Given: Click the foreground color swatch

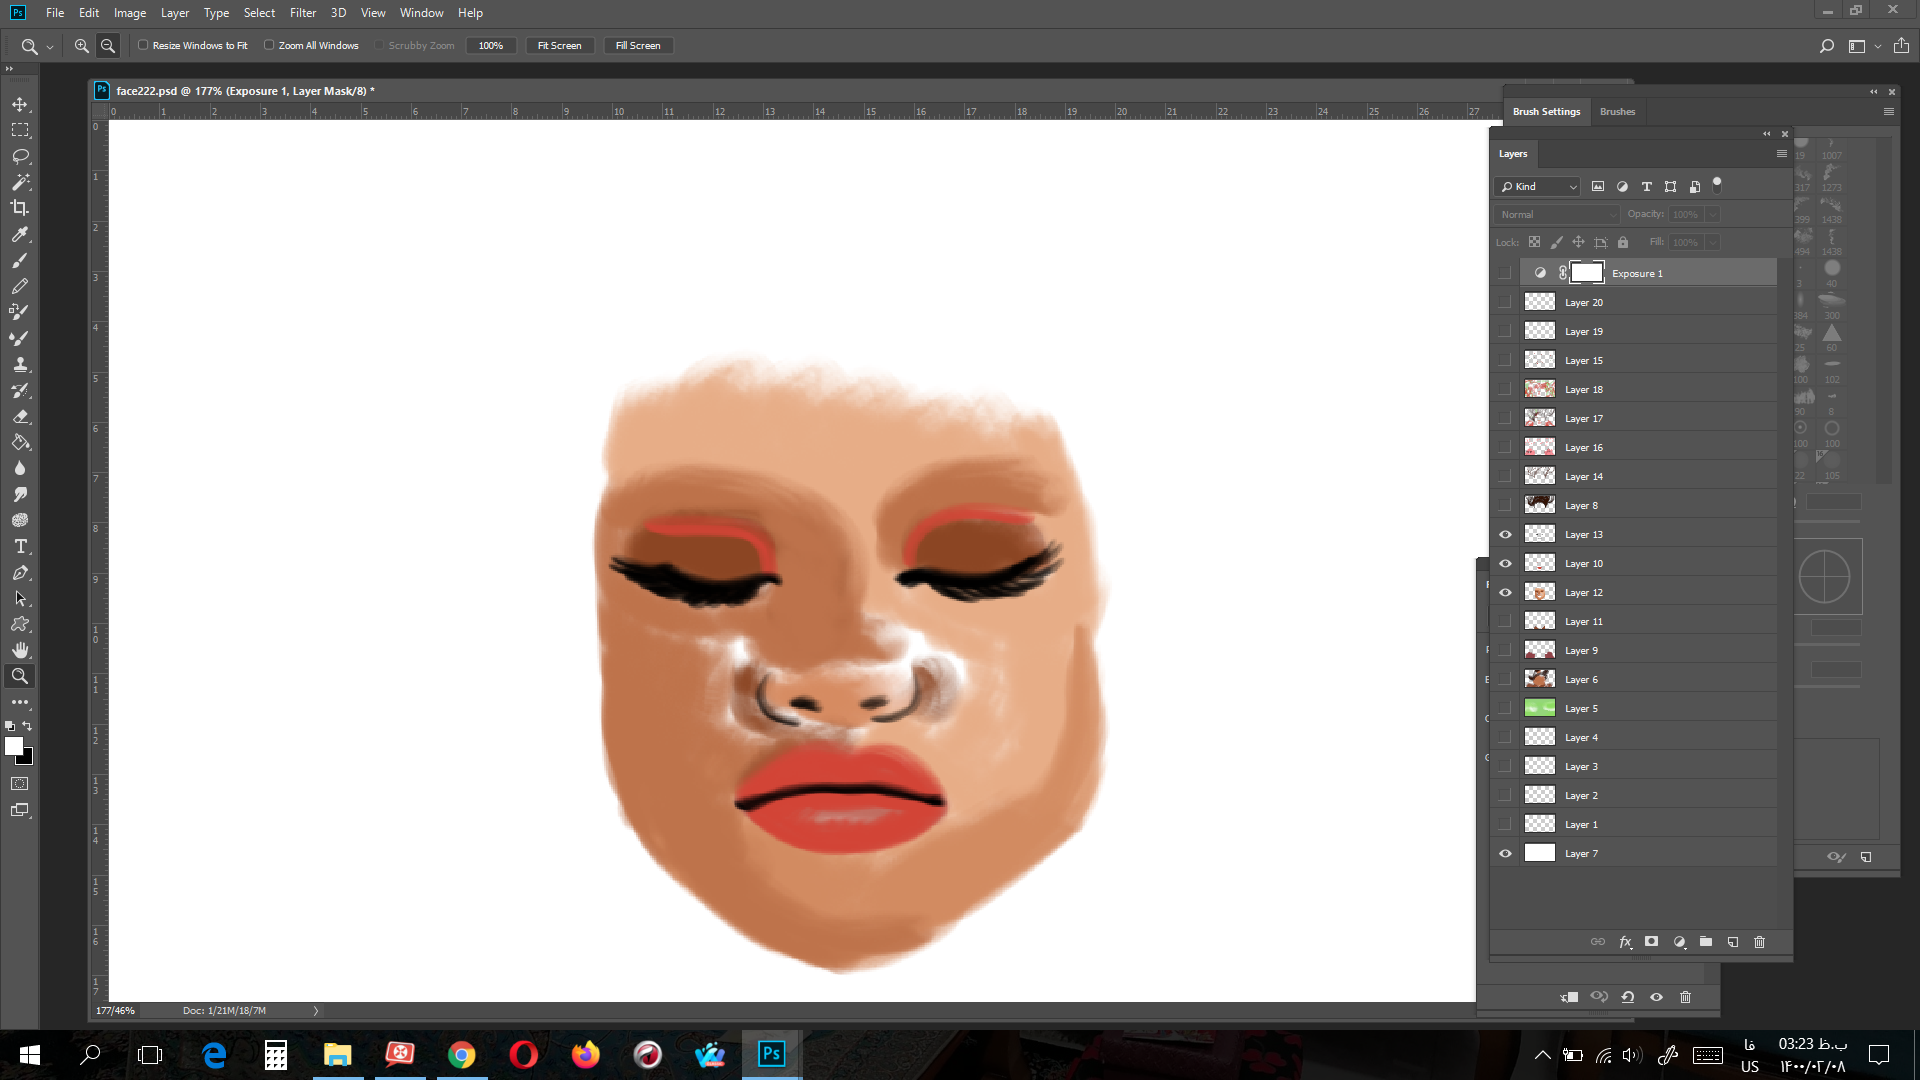Looking at the screenshot, I should click(x=14, y=746).
